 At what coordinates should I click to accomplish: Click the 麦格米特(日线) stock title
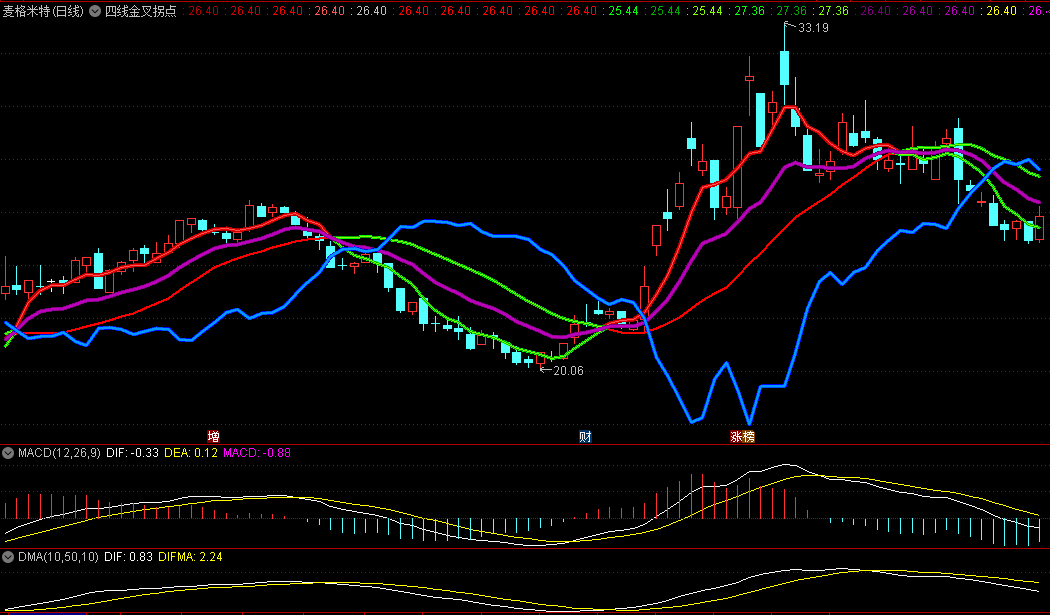[x=44, y=11]
